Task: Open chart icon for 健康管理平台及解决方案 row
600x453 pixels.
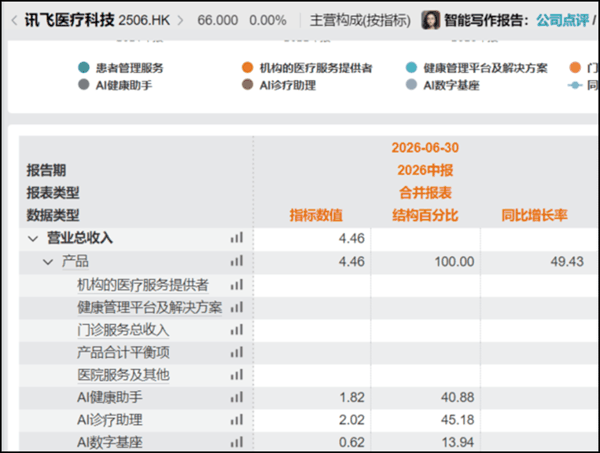Action: [236, 307]
